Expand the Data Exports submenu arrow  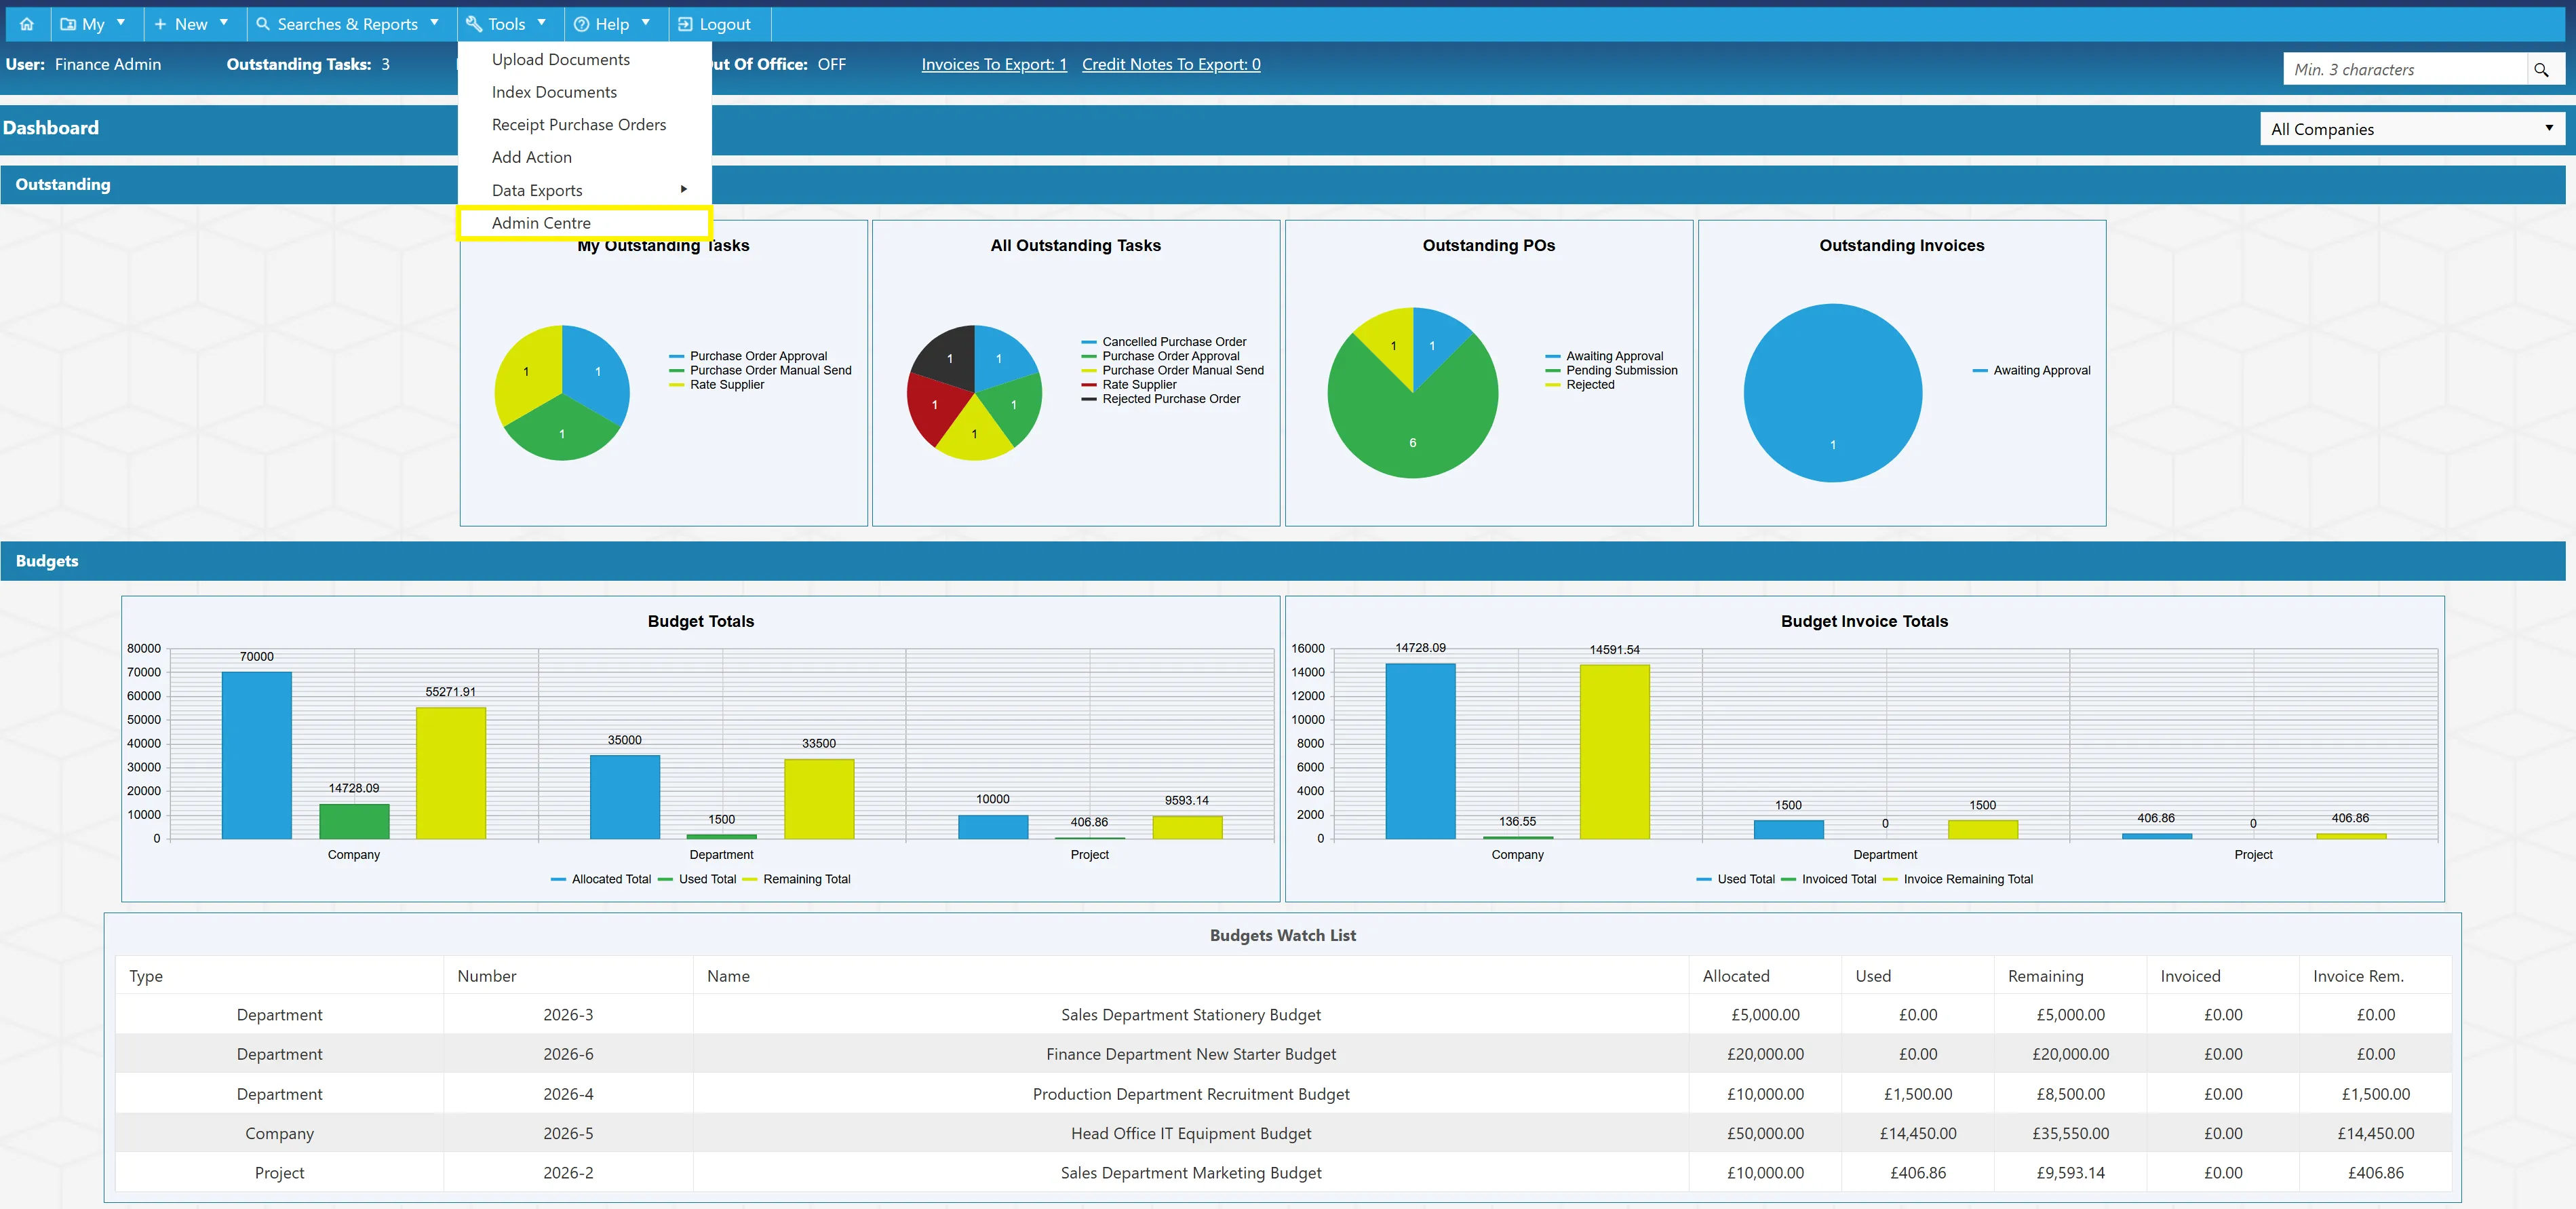click(x=684, y=189)
